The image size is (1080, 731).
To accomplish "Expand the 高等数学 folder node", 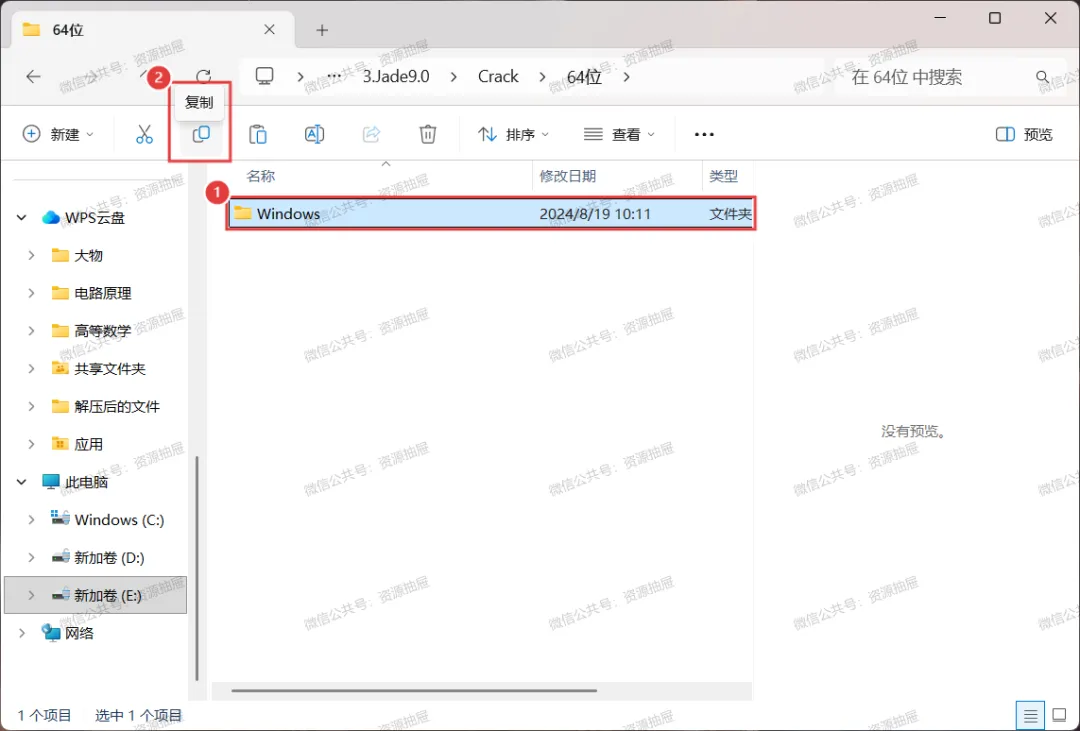I will tap(31, 331).
